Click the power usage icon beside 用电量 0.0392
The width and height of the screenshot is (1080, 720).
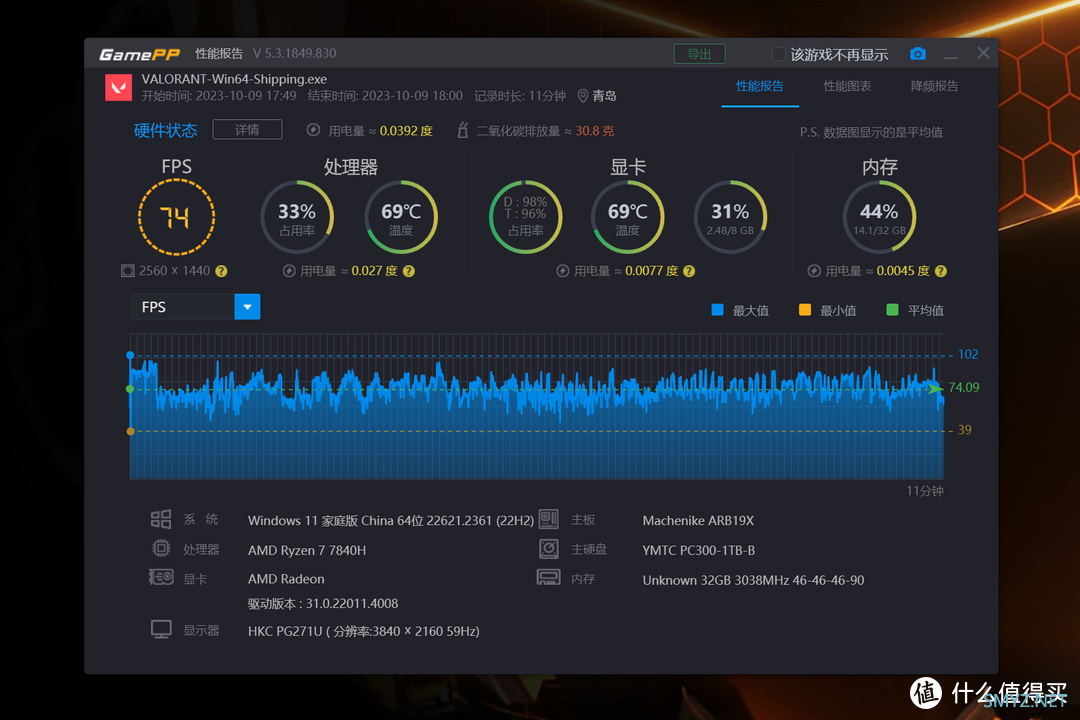click(313, 130)
